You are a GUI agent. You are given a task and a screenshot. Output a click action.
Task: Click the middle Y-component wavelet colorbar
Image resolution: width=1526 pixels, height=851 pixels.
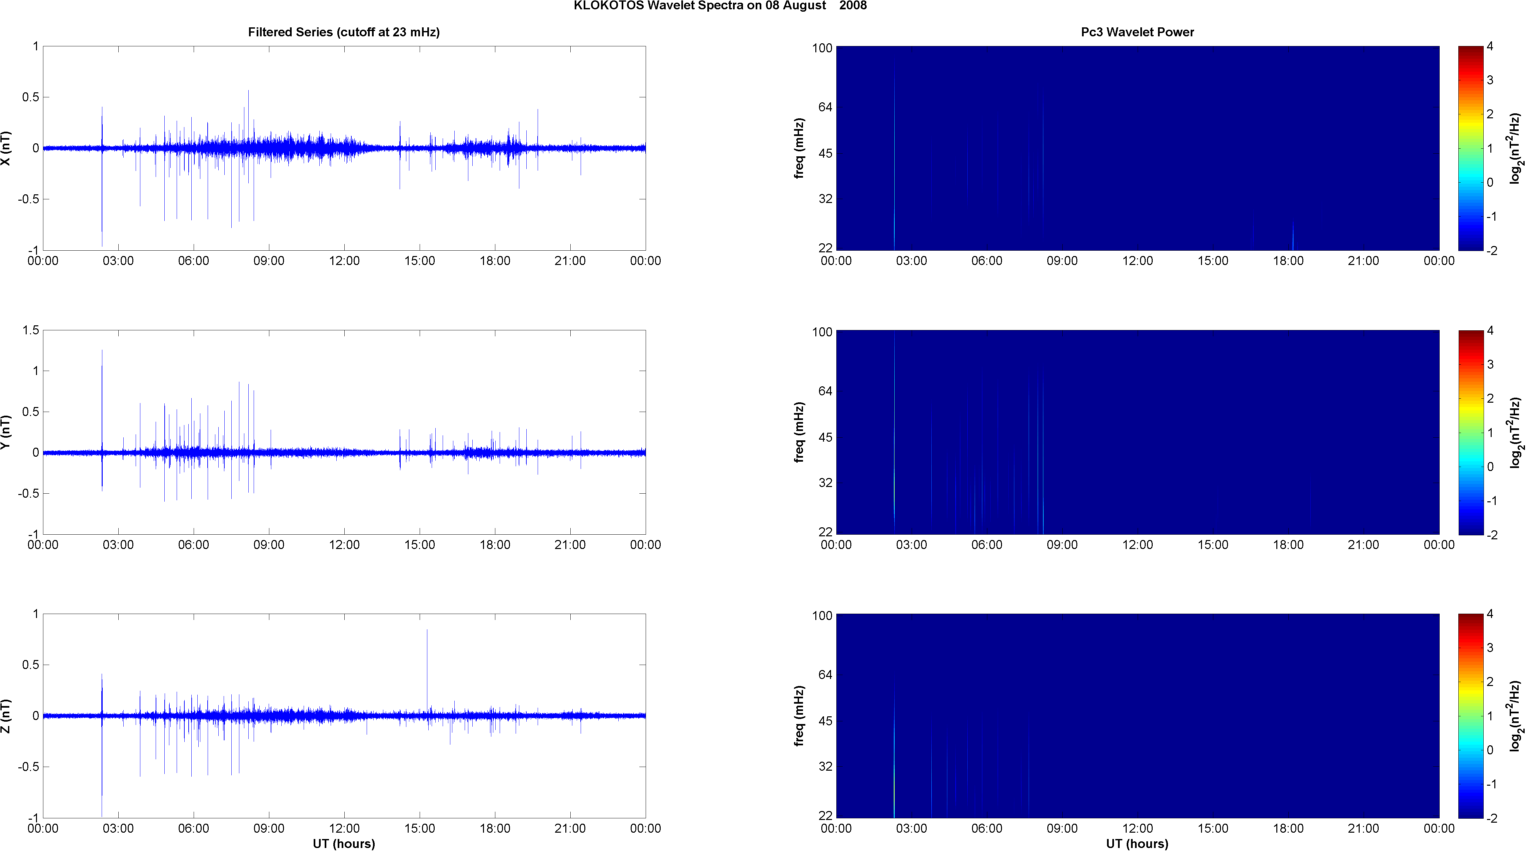pos(1470,432)
